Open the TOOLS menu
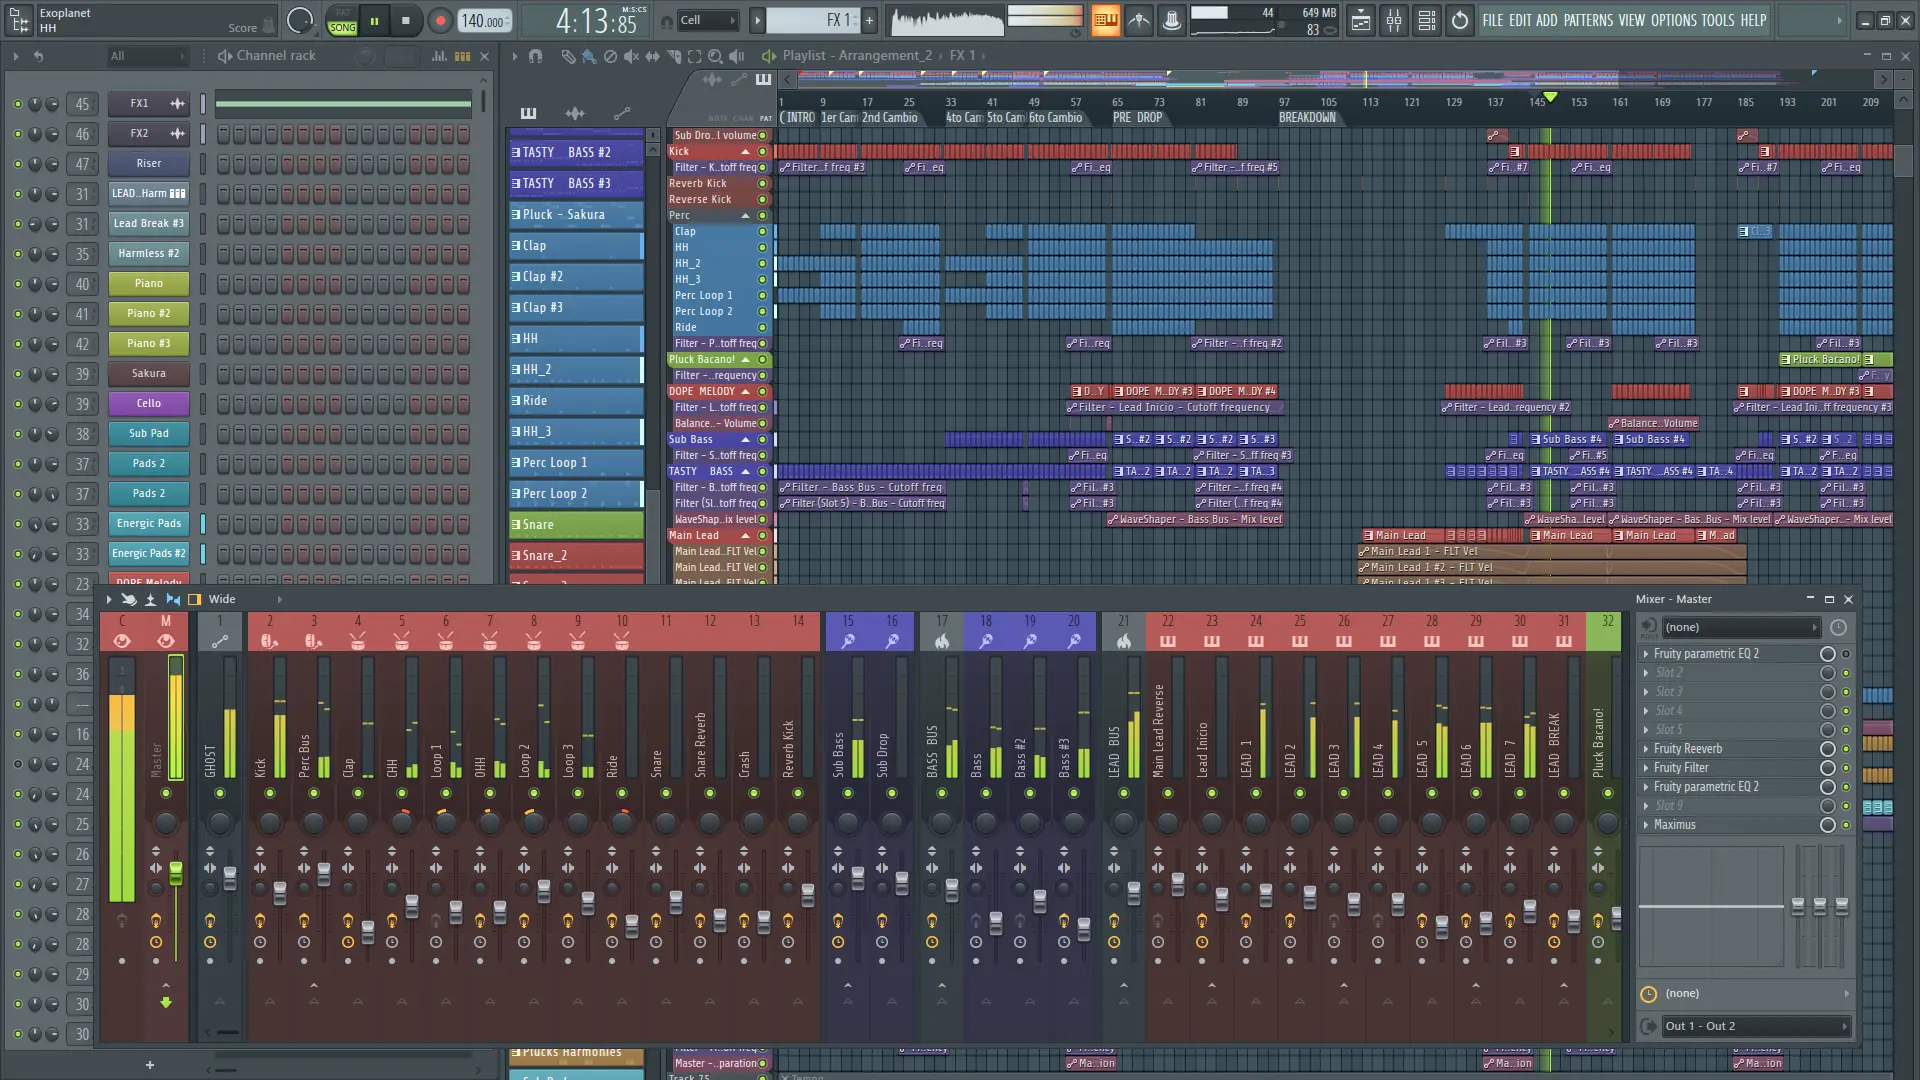The height and width of the screenshot is (1080, 1920). coord(1718,20)
